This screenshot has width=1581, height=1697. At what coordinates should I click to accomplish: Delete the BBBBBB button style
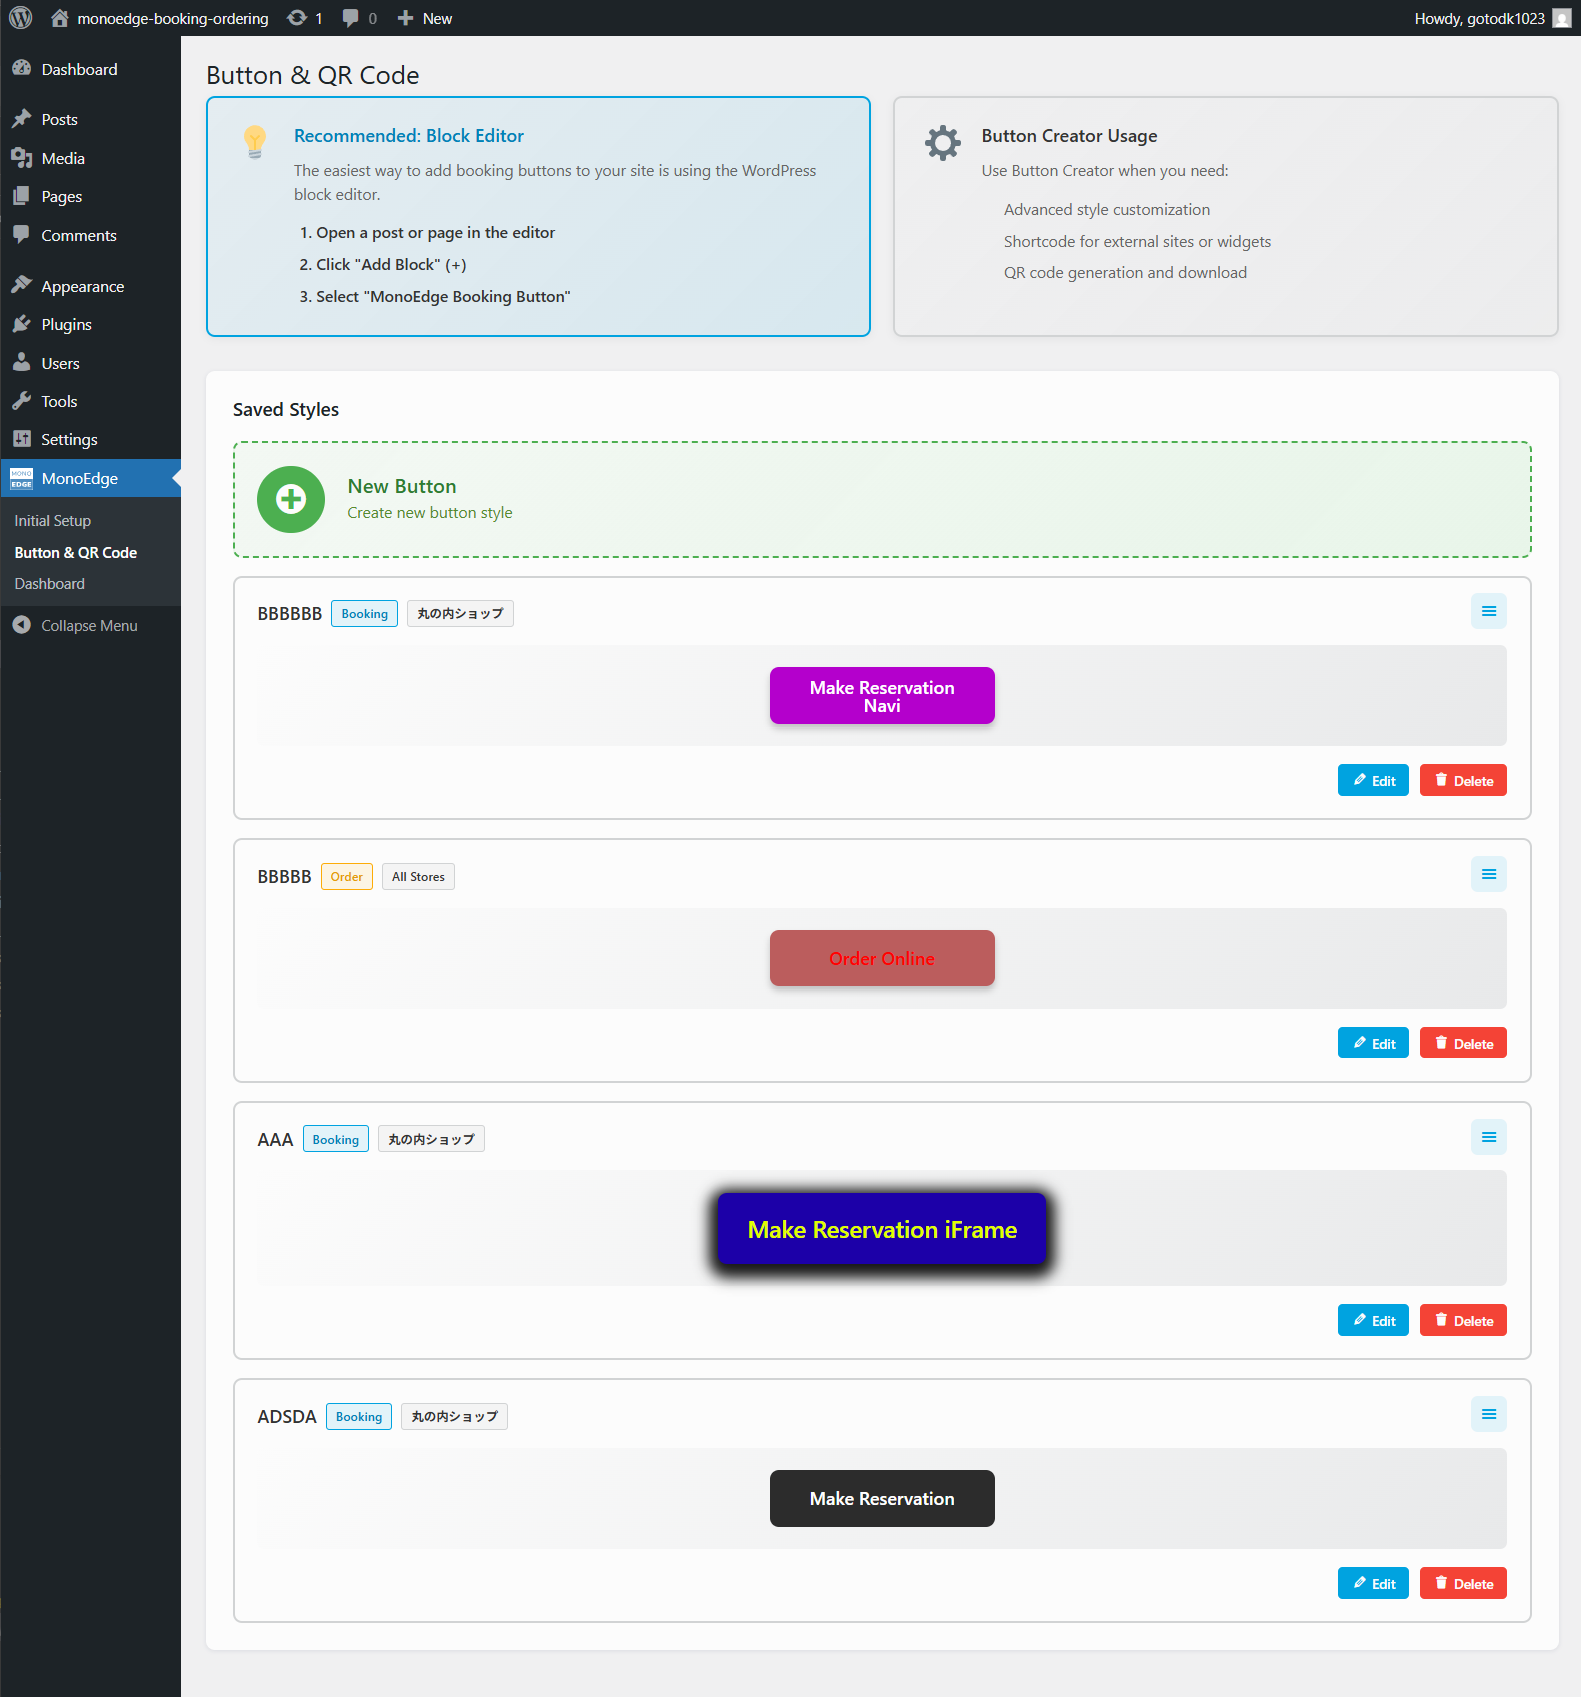tap(1463, 780)
